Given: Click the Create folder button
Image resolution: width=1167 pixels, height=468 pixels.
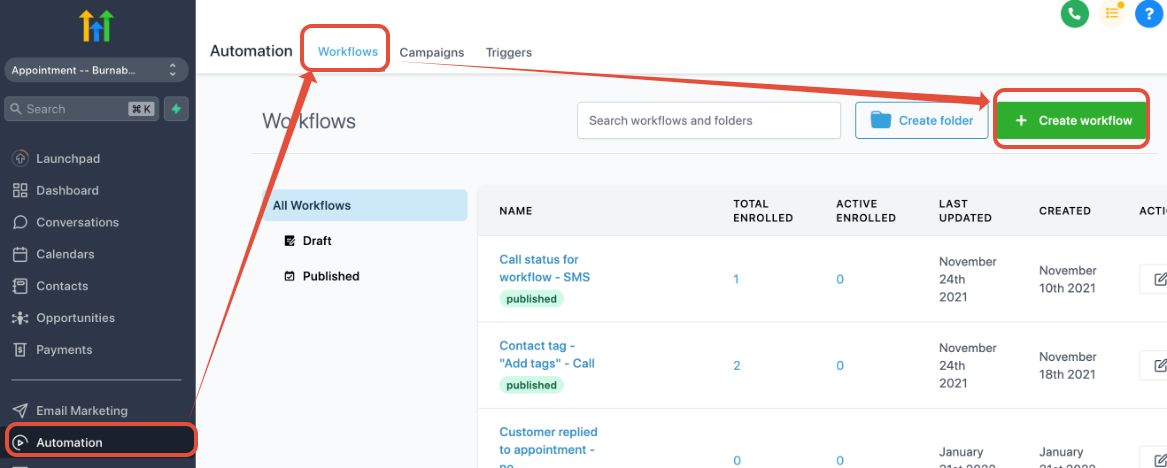Looking at the screenshot, I should pos(921,120).
